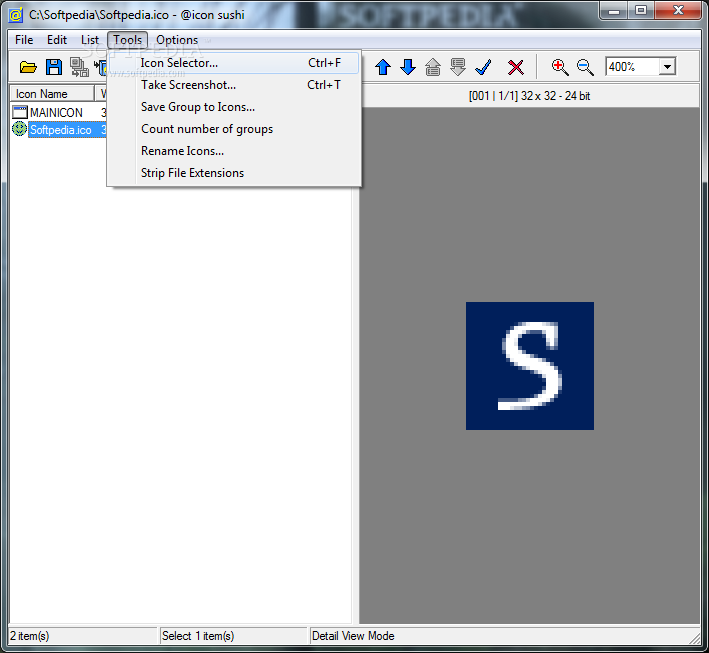
Task: Choose Save Group to Icons...
Action: click(234, 107)
